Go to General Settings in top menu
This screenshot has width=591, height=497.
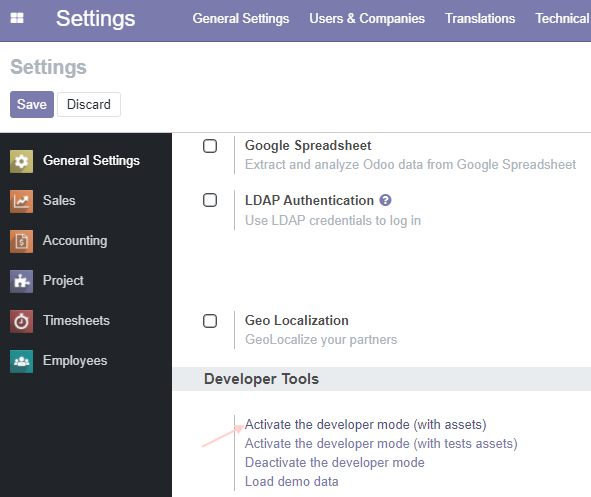tap(241, 18)
